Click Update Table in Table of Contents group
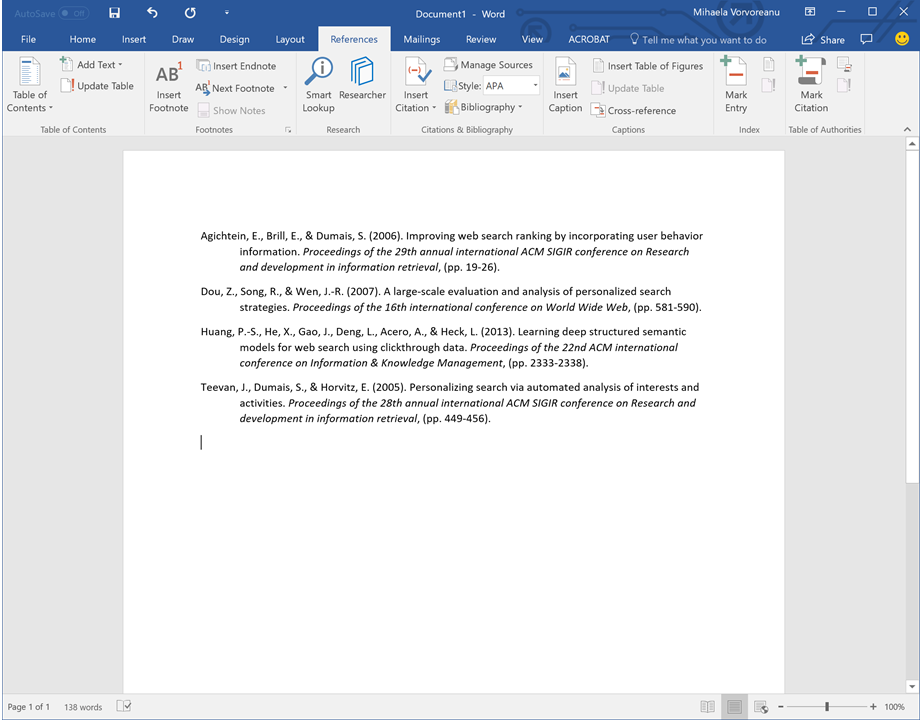Image resolution: width=922 pixels, height=720 pixels. click(97, 85)
